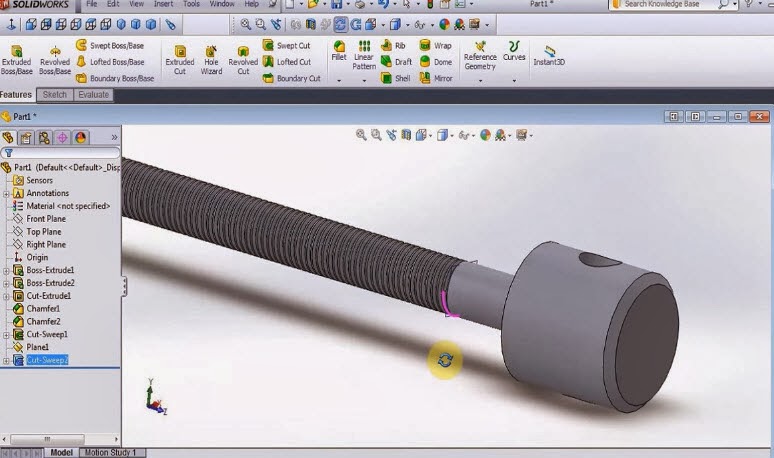Choose Boundary Boss/Base feature
The width and height of the screenshot is (774, 458).
pos(115,78)
